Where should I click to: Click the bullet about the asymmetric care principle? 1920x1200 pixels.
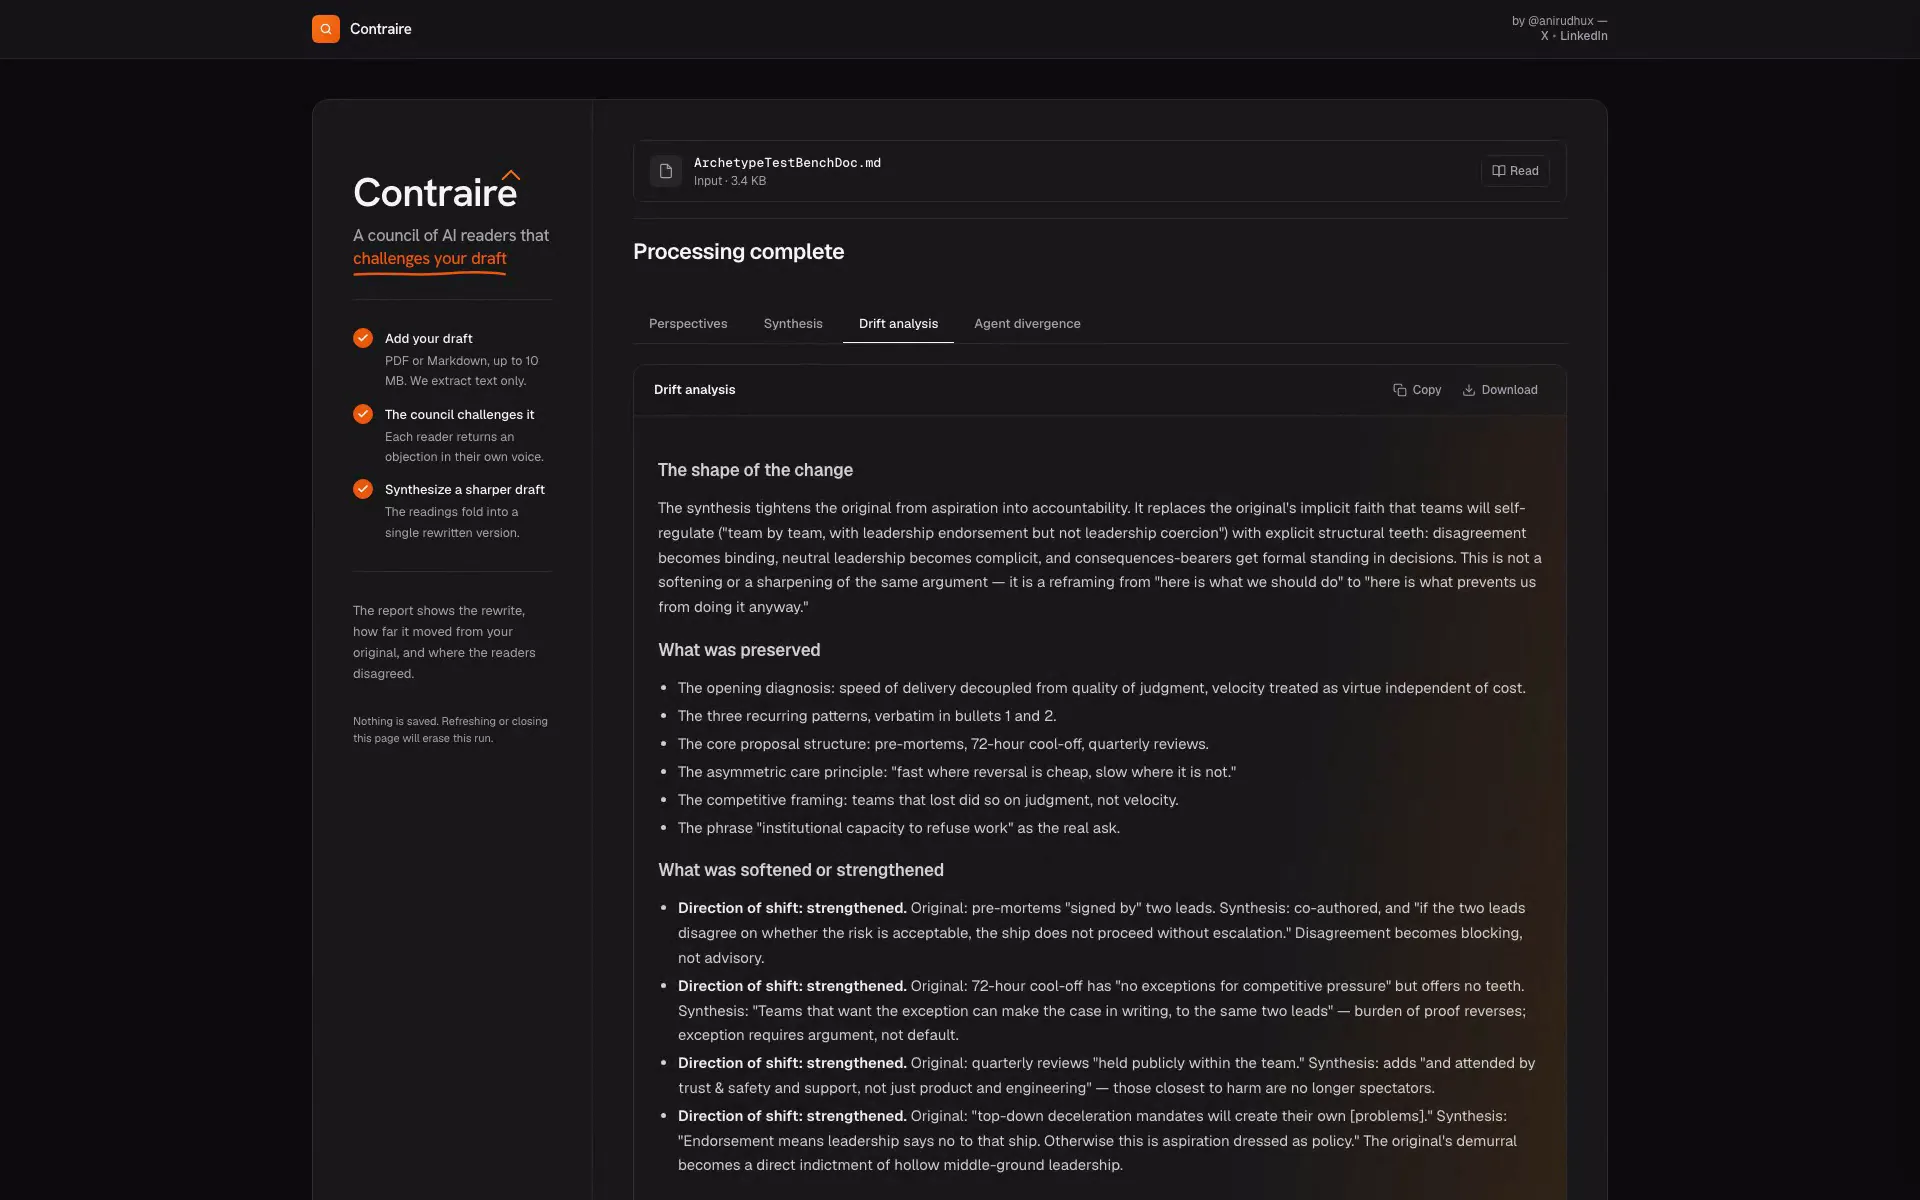(x=957, y=772)
